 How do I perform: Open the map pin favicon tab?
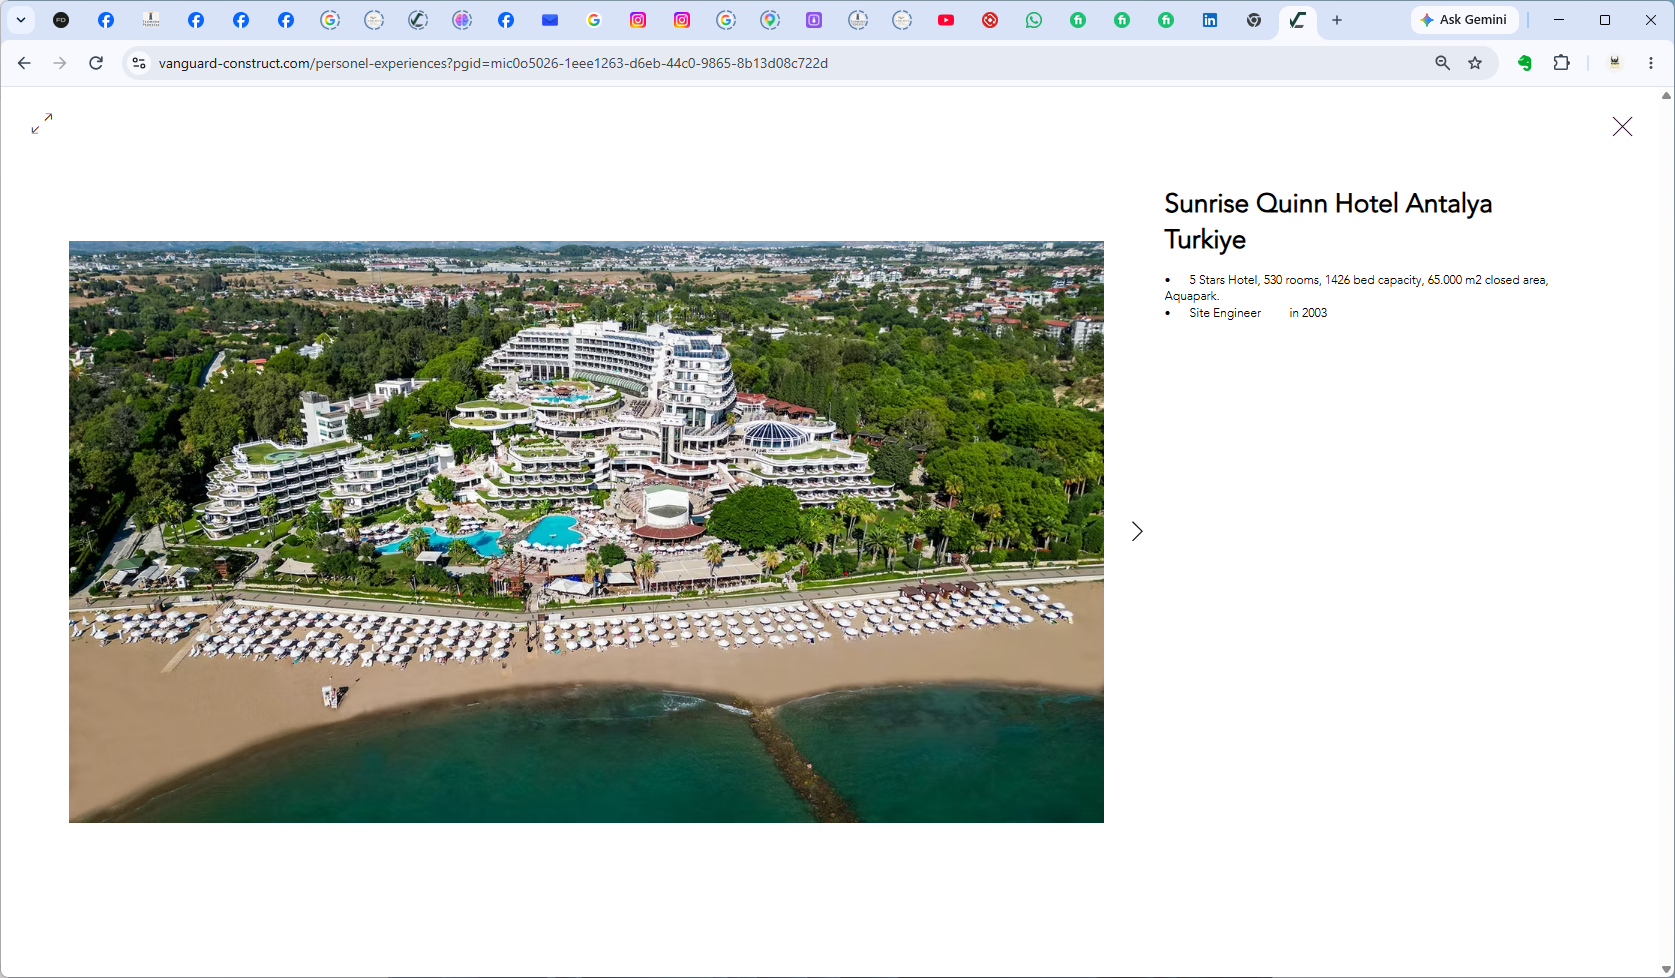tap(770, 20)
